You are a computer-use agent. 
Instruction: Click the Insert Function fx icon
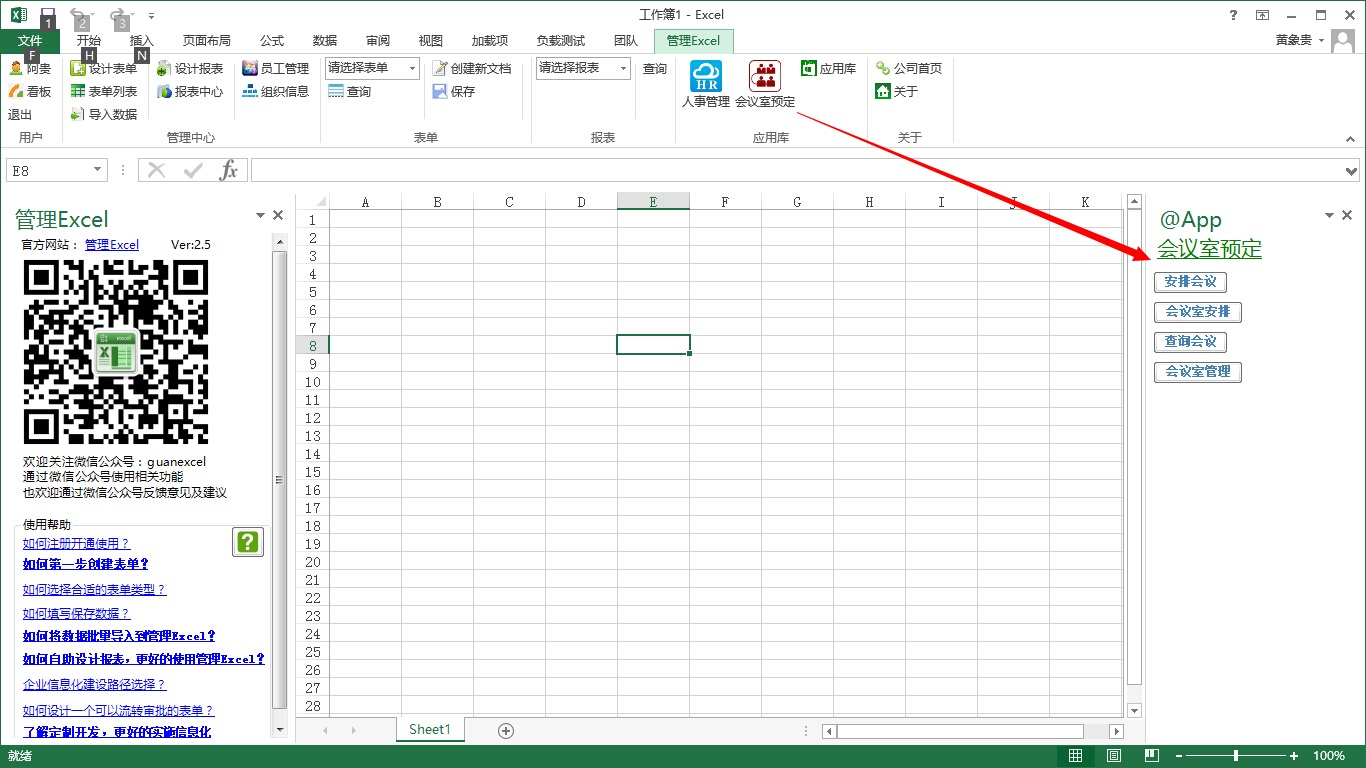click(x=229, y=170)
